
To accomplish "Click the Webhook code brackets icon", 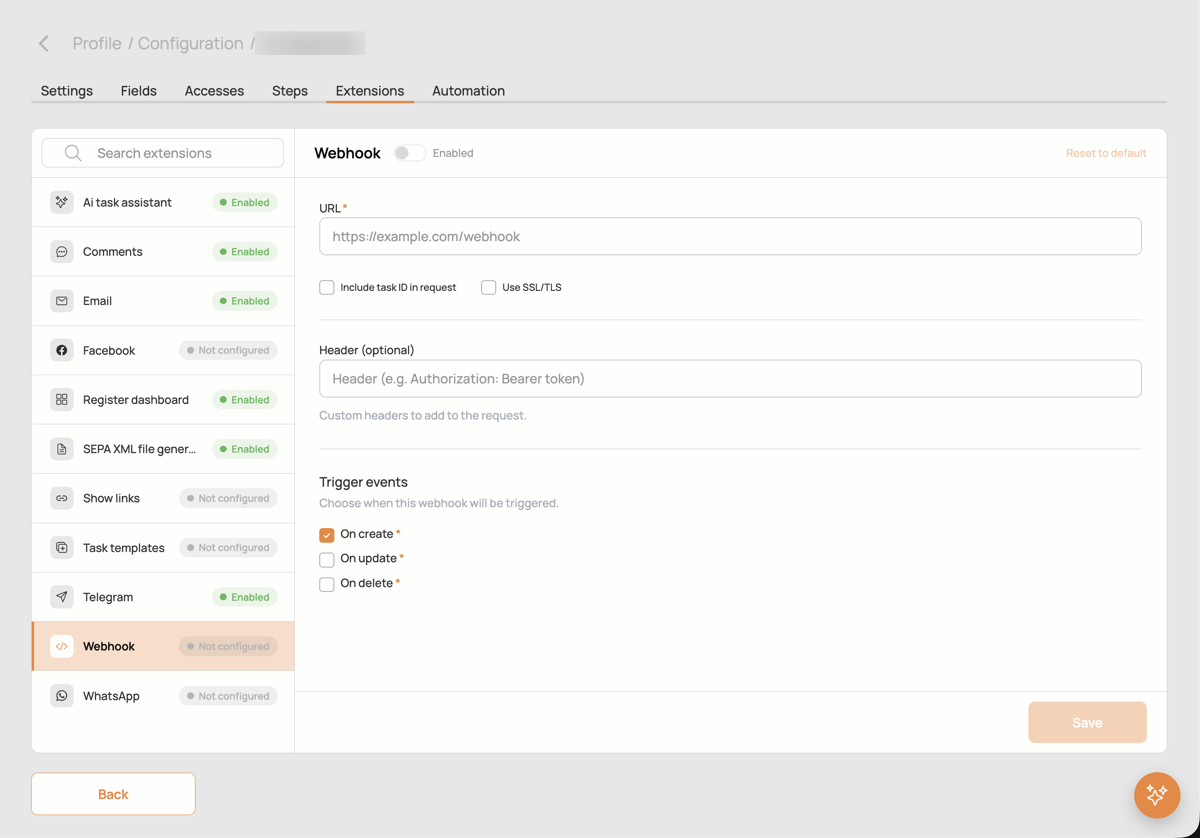I will 62,646.
